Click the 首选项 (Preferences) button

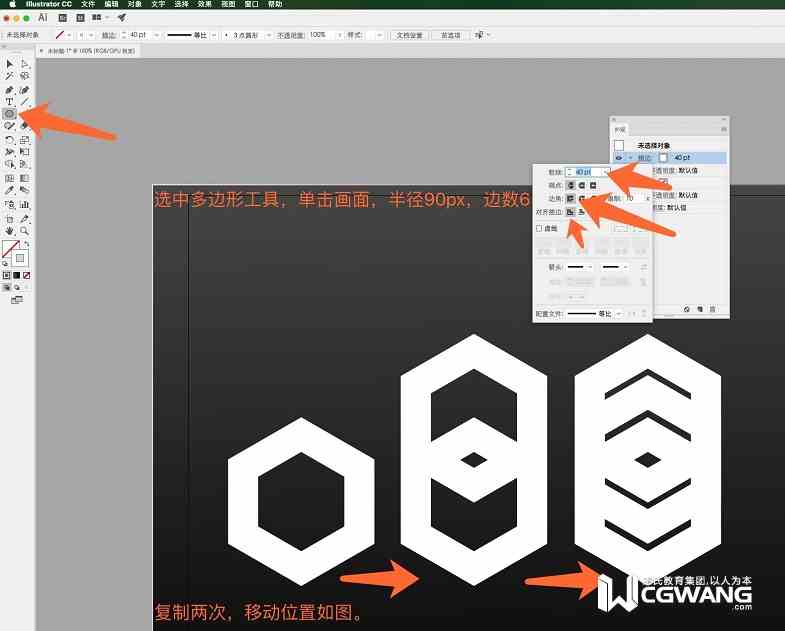[451, 35]
